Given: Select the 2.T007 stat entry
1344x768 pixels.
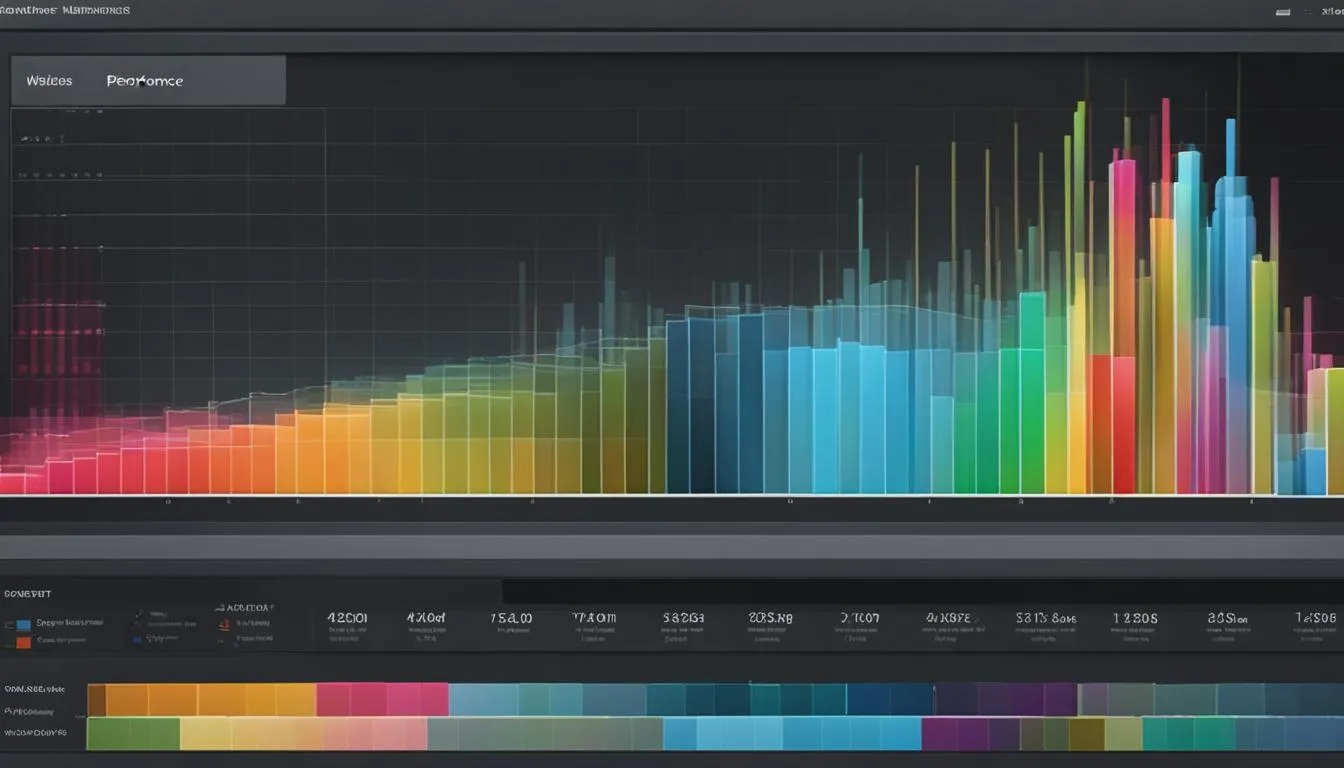Looking at the screenshot, I should point(859,618).
